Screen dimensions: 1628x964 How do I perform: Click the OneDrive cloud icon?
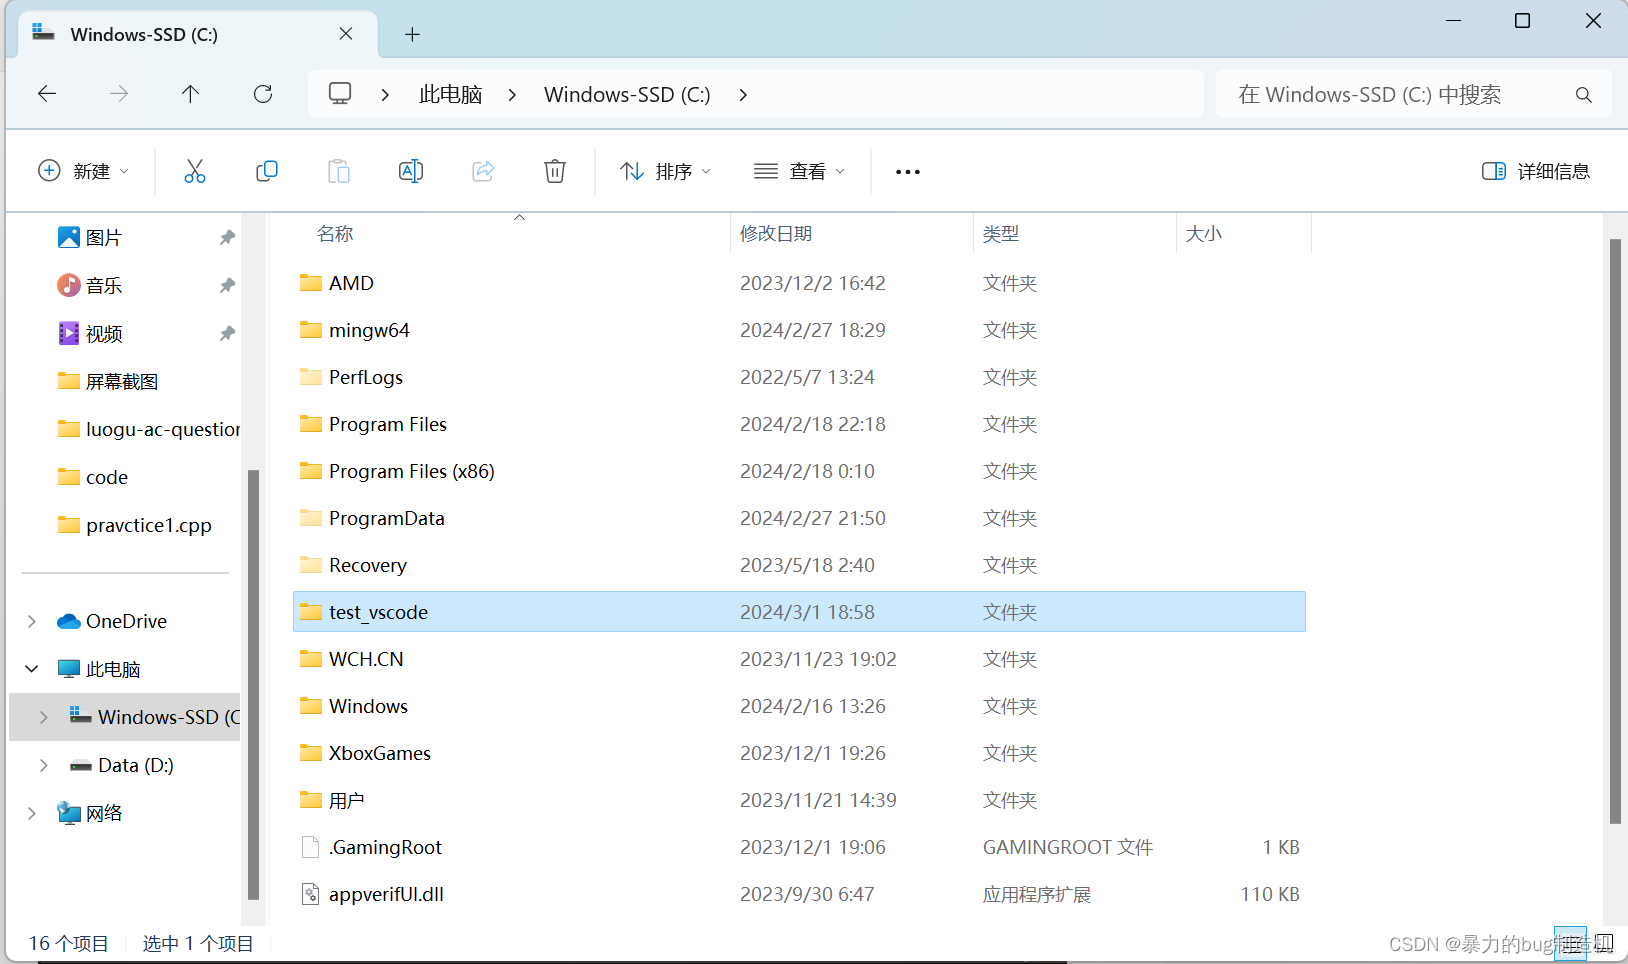[69, 621]
